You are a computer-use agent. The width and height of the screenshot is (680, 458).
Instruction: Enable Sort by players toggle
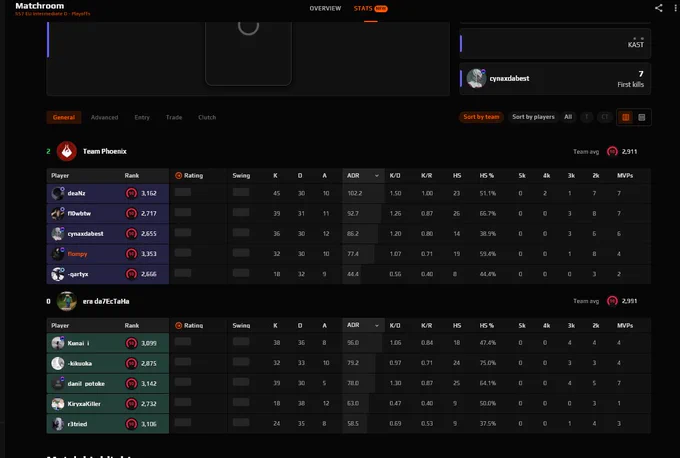(x=533, y=117)
